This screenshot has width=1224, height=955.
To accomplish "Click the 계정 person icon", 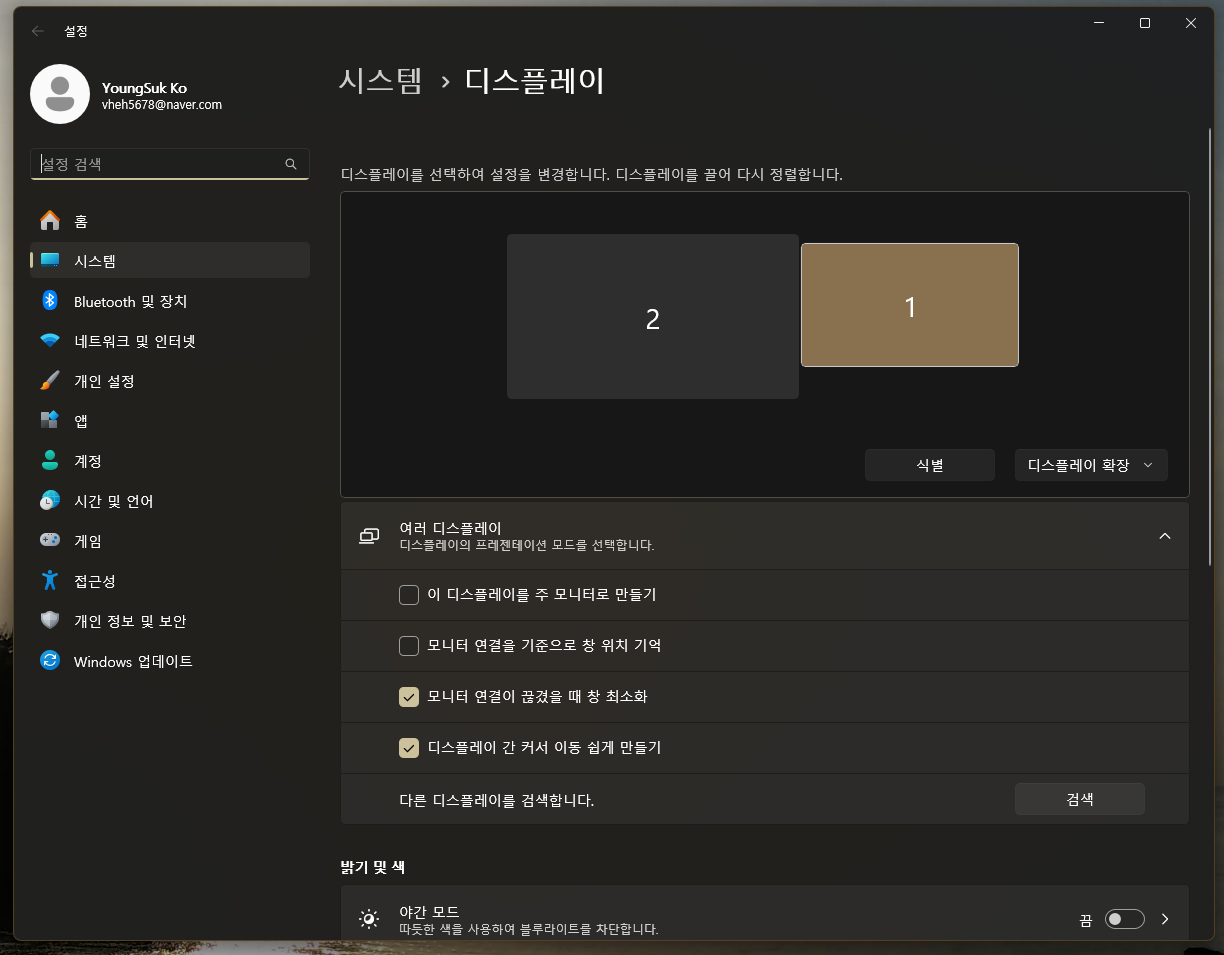I will tap(50, 461).
